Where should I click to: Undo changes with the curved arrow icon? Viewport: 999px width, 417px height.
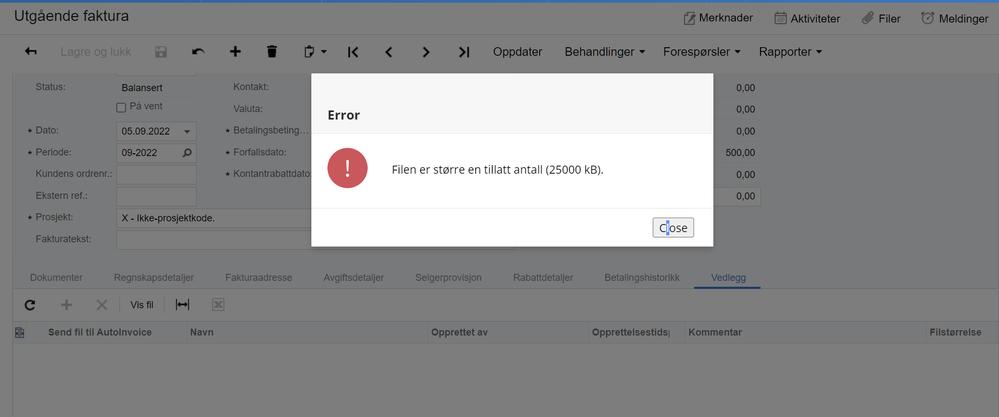pyautogui.click(x=198, y=52)
